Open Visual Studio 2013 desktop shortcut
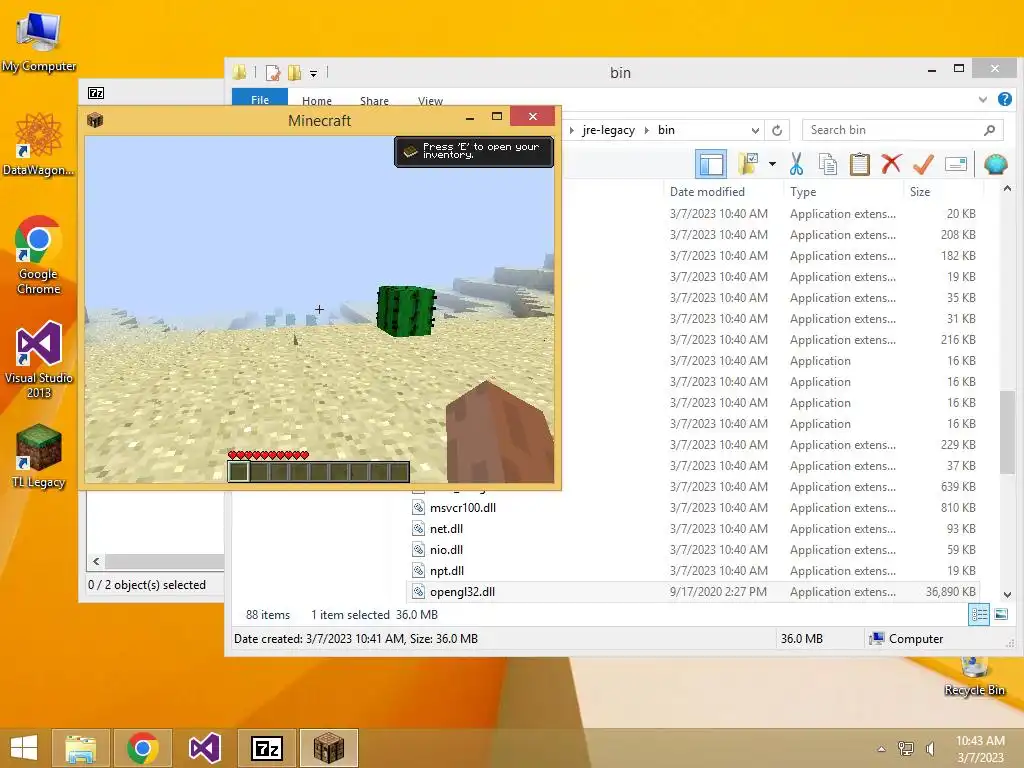Screen dimensions: 1024x768 [39, 359]
